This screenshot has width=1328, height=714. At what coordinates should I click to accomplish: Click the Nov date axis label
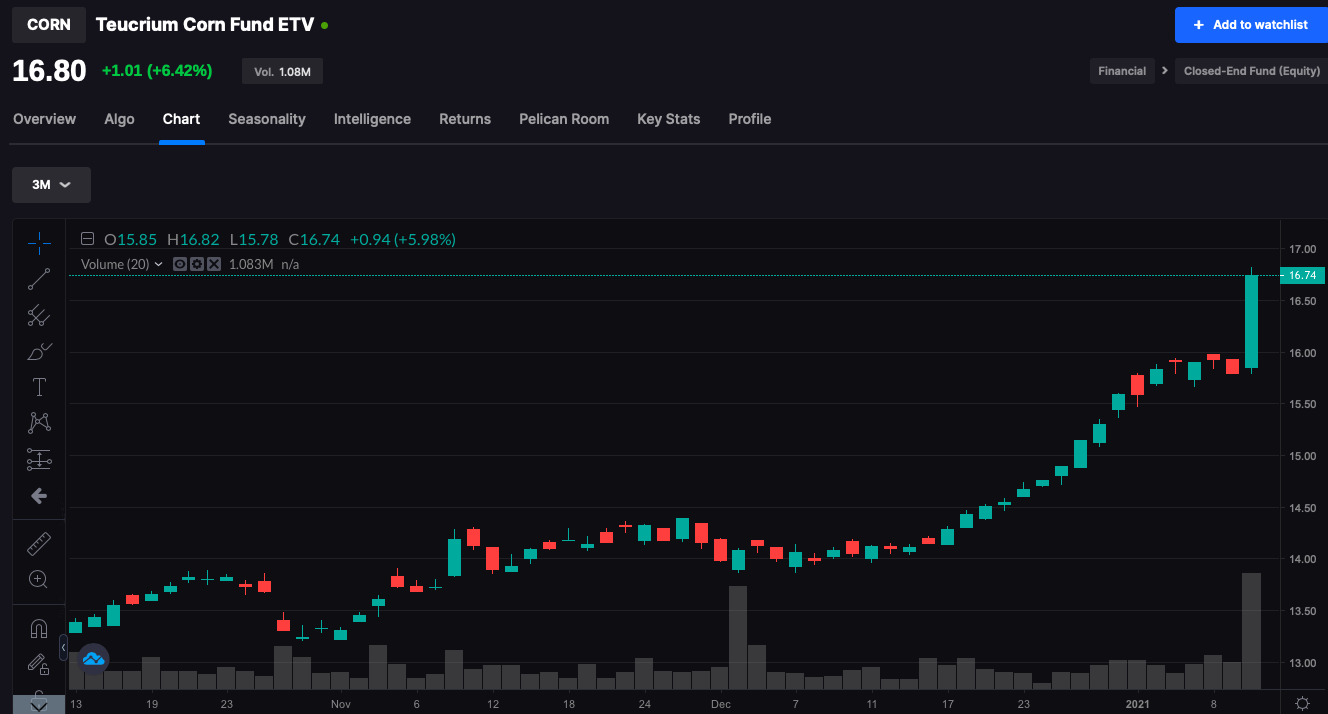click(x=341, y=704)
